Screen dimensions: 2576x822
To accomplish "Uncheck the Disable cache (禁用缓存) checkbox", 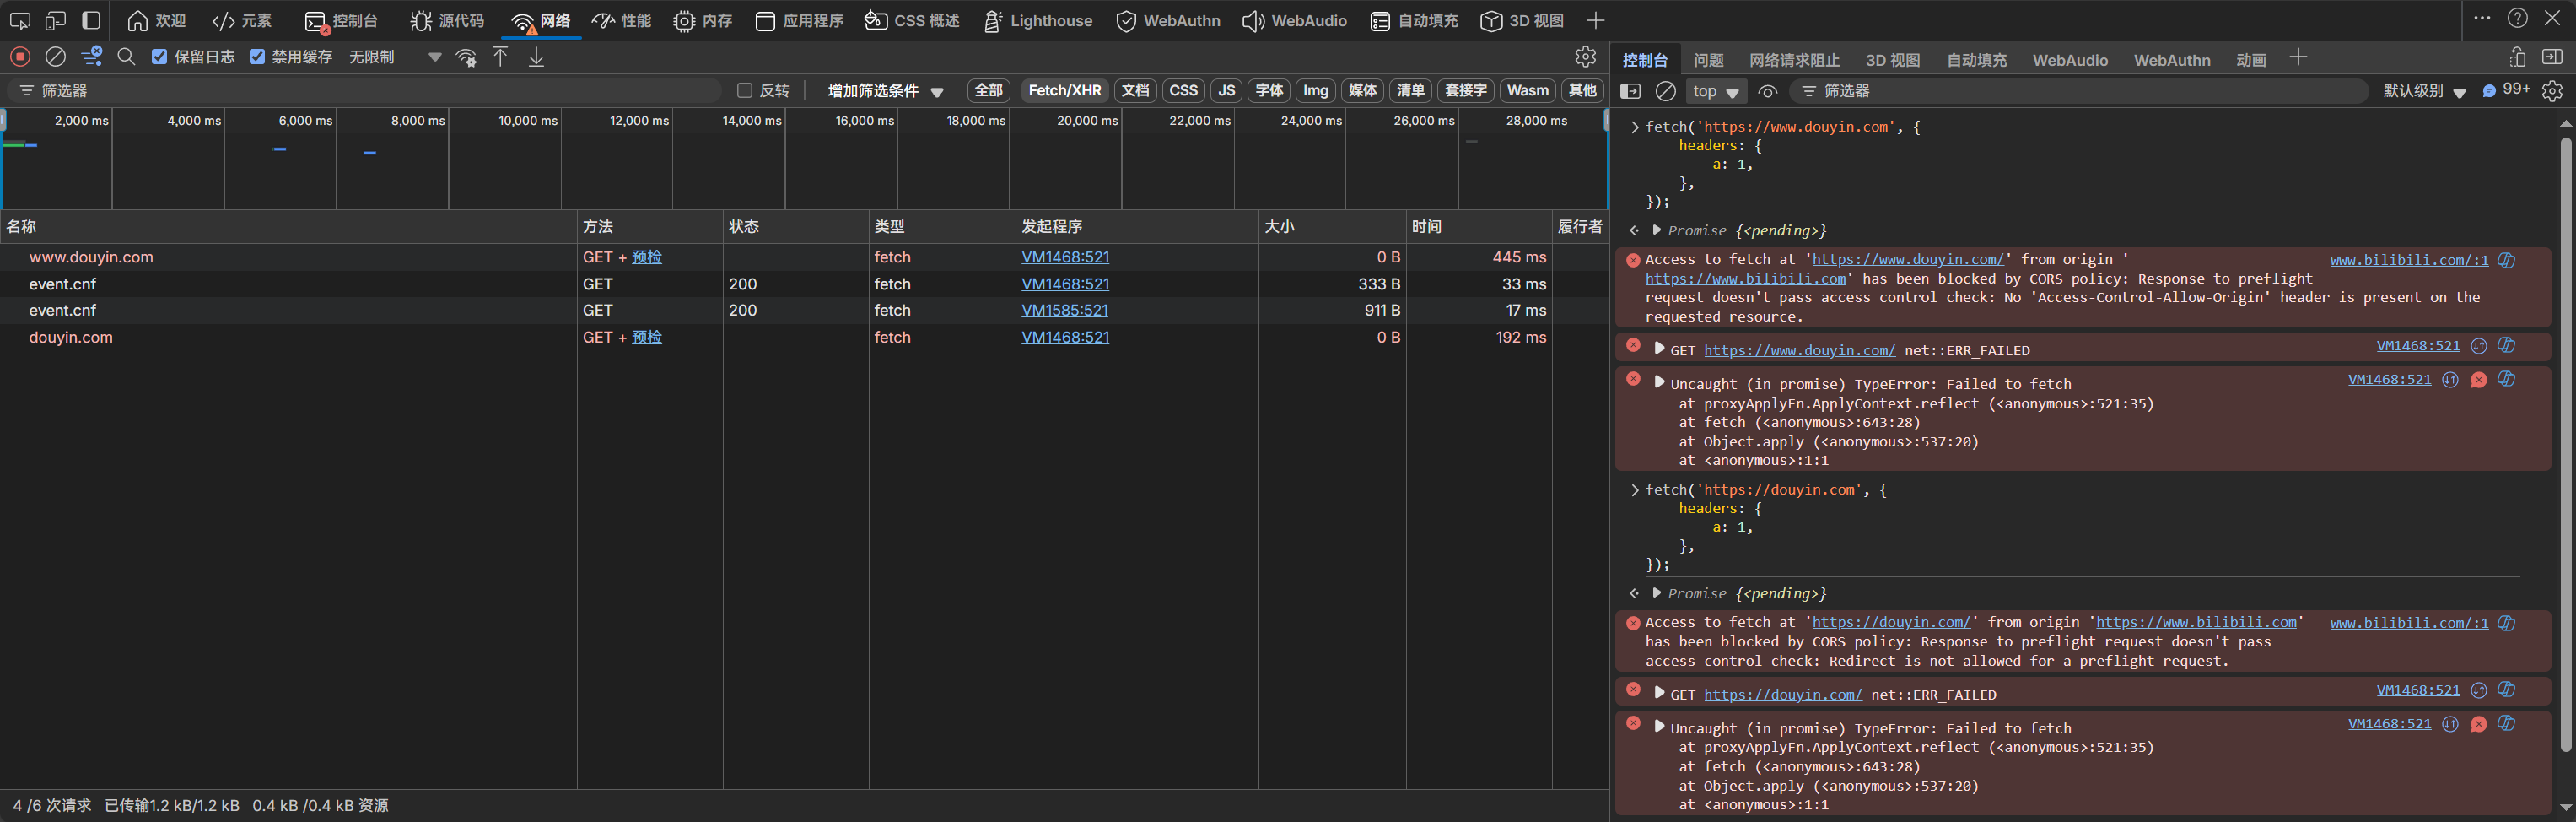I will pos(258,57).
